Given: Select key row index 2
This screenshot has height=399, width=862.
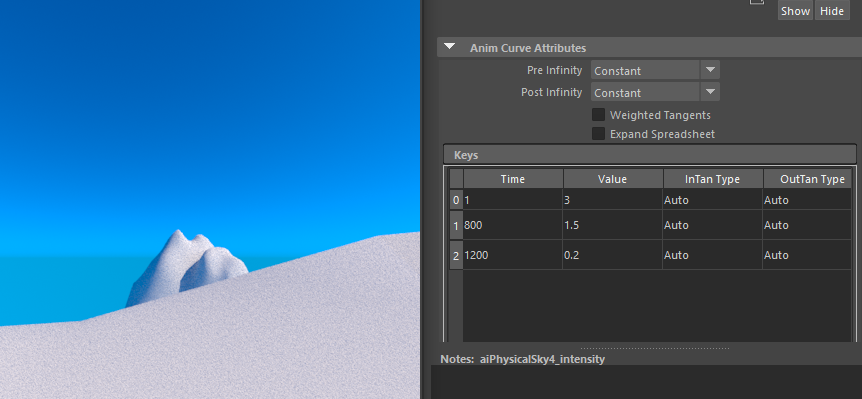Looking at the screenshot, I should (x=456, y=255).
